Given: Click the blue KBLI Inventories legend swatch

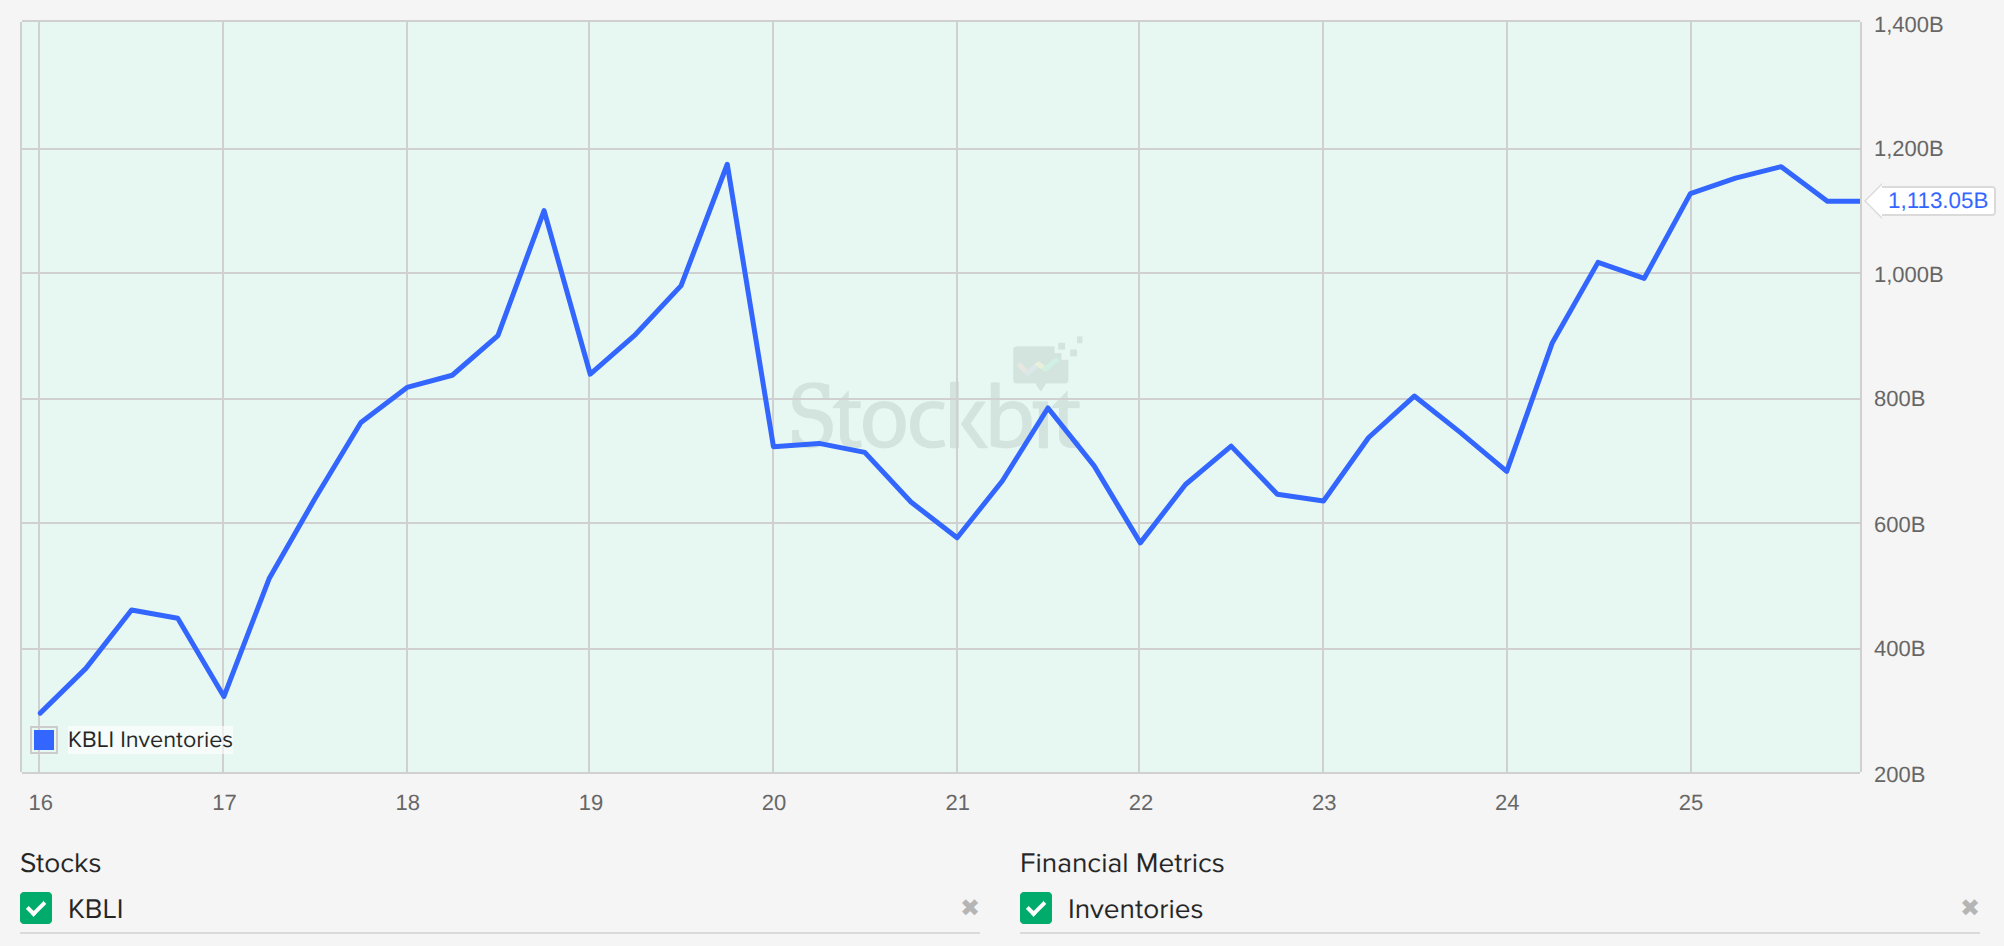Looking at the screenshot, I should (44, 740).
